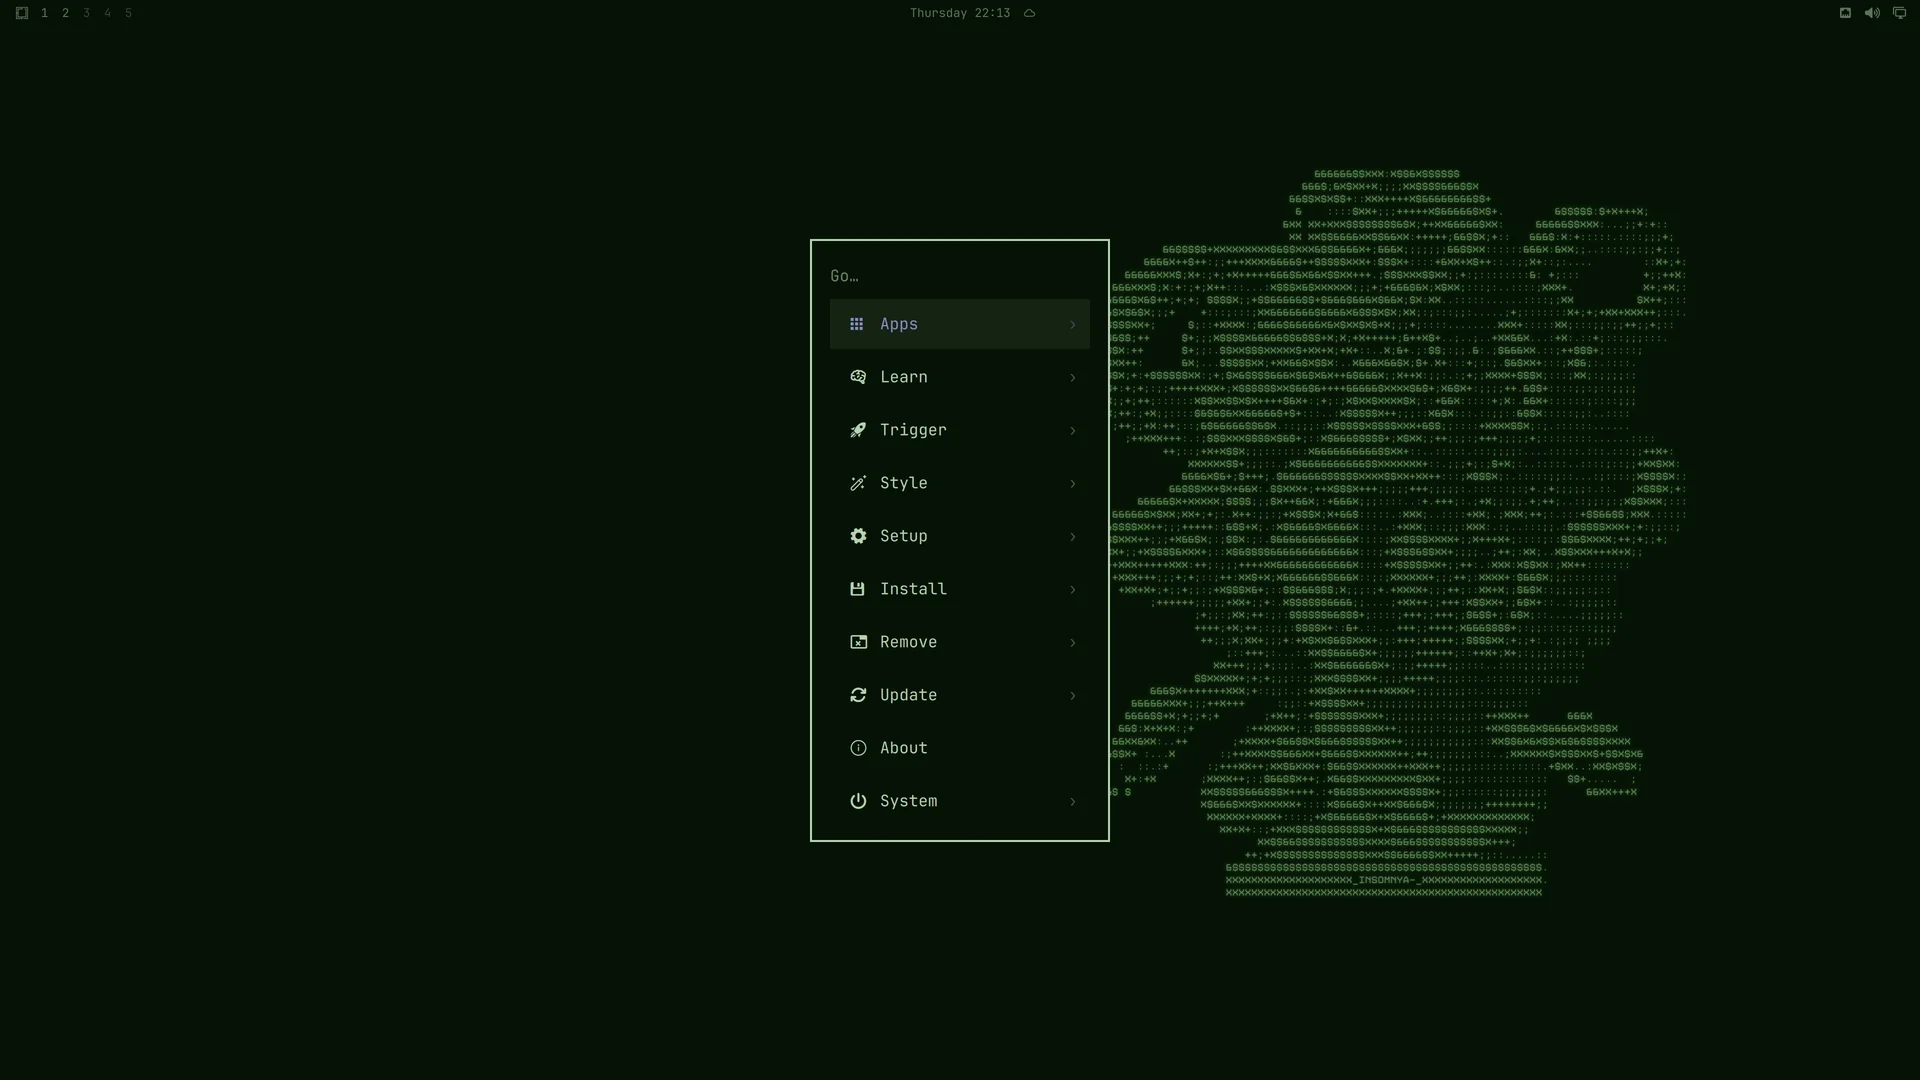The height and width of the screenshot is (1080, 1920).
Task: Focus the Go… search field
Action: [960, 276]
